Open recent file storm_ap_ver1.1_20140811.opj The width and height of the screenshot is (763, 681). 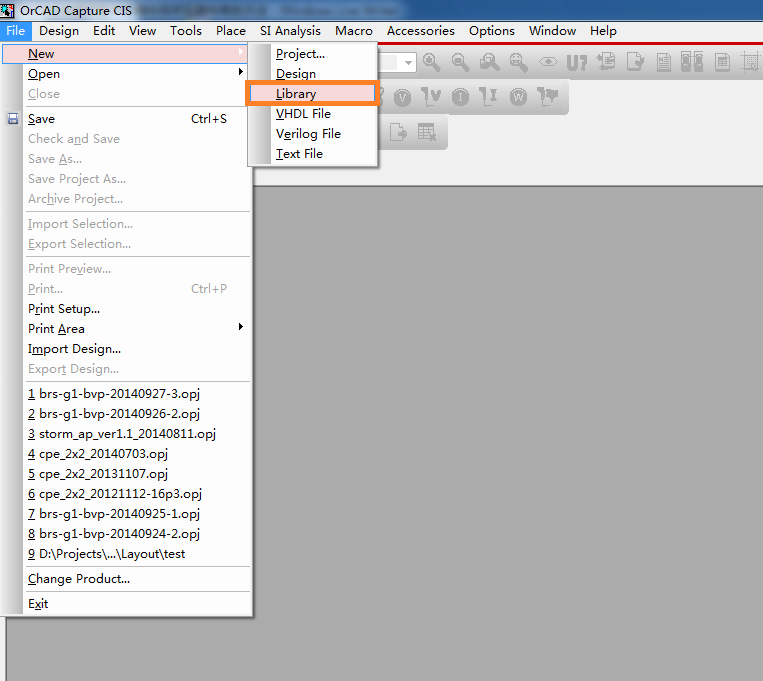pyautogui.click(x=127, y=433)
